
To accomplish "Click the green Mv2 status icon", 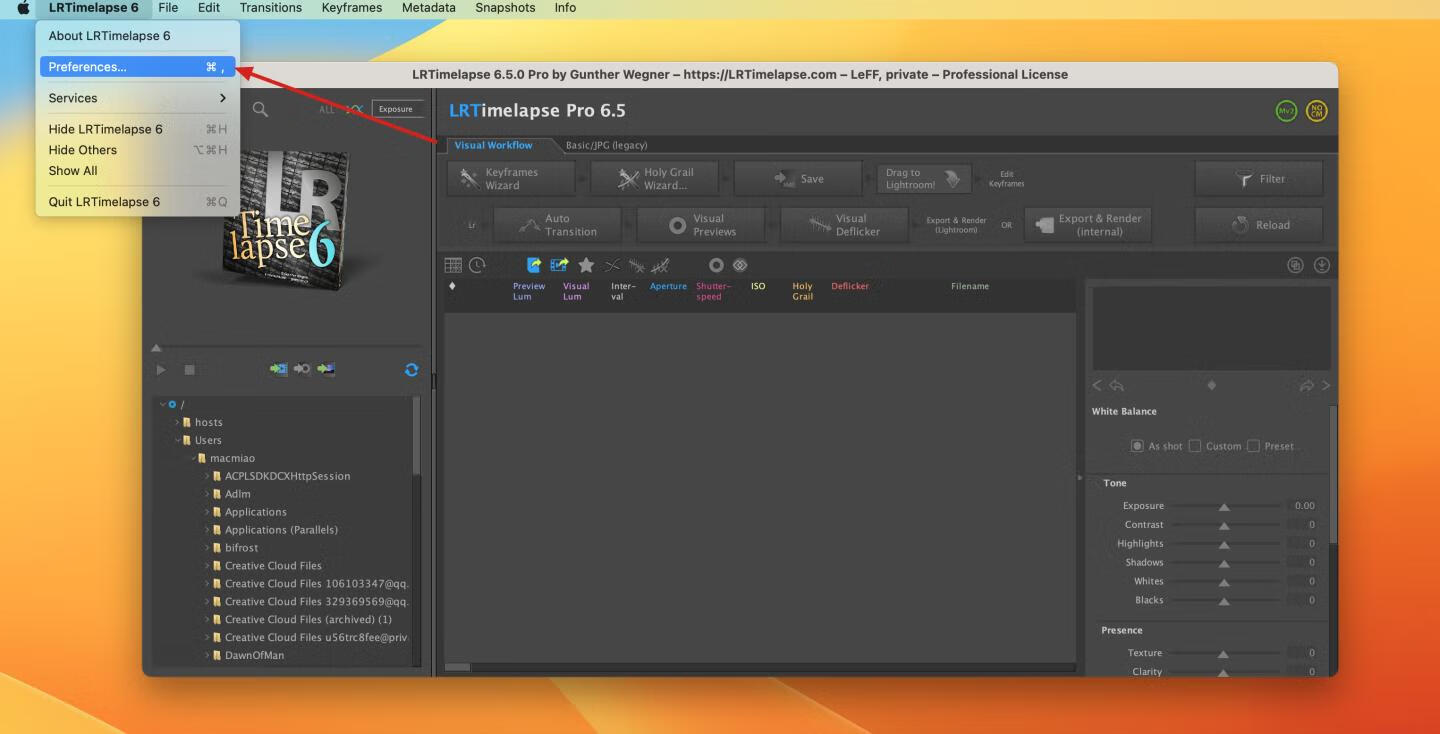I will click(x=1286, y=111).
